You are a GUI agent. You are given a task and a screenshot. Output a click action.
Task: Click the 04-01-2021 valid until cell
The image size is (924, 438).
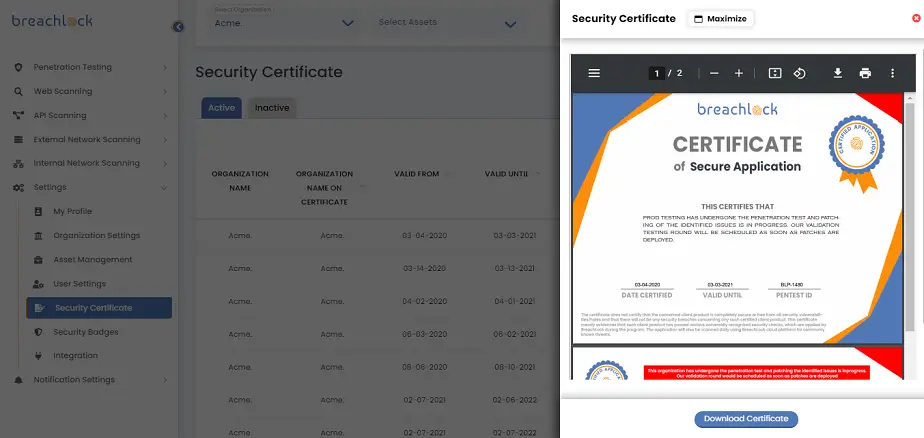(514, 301)
